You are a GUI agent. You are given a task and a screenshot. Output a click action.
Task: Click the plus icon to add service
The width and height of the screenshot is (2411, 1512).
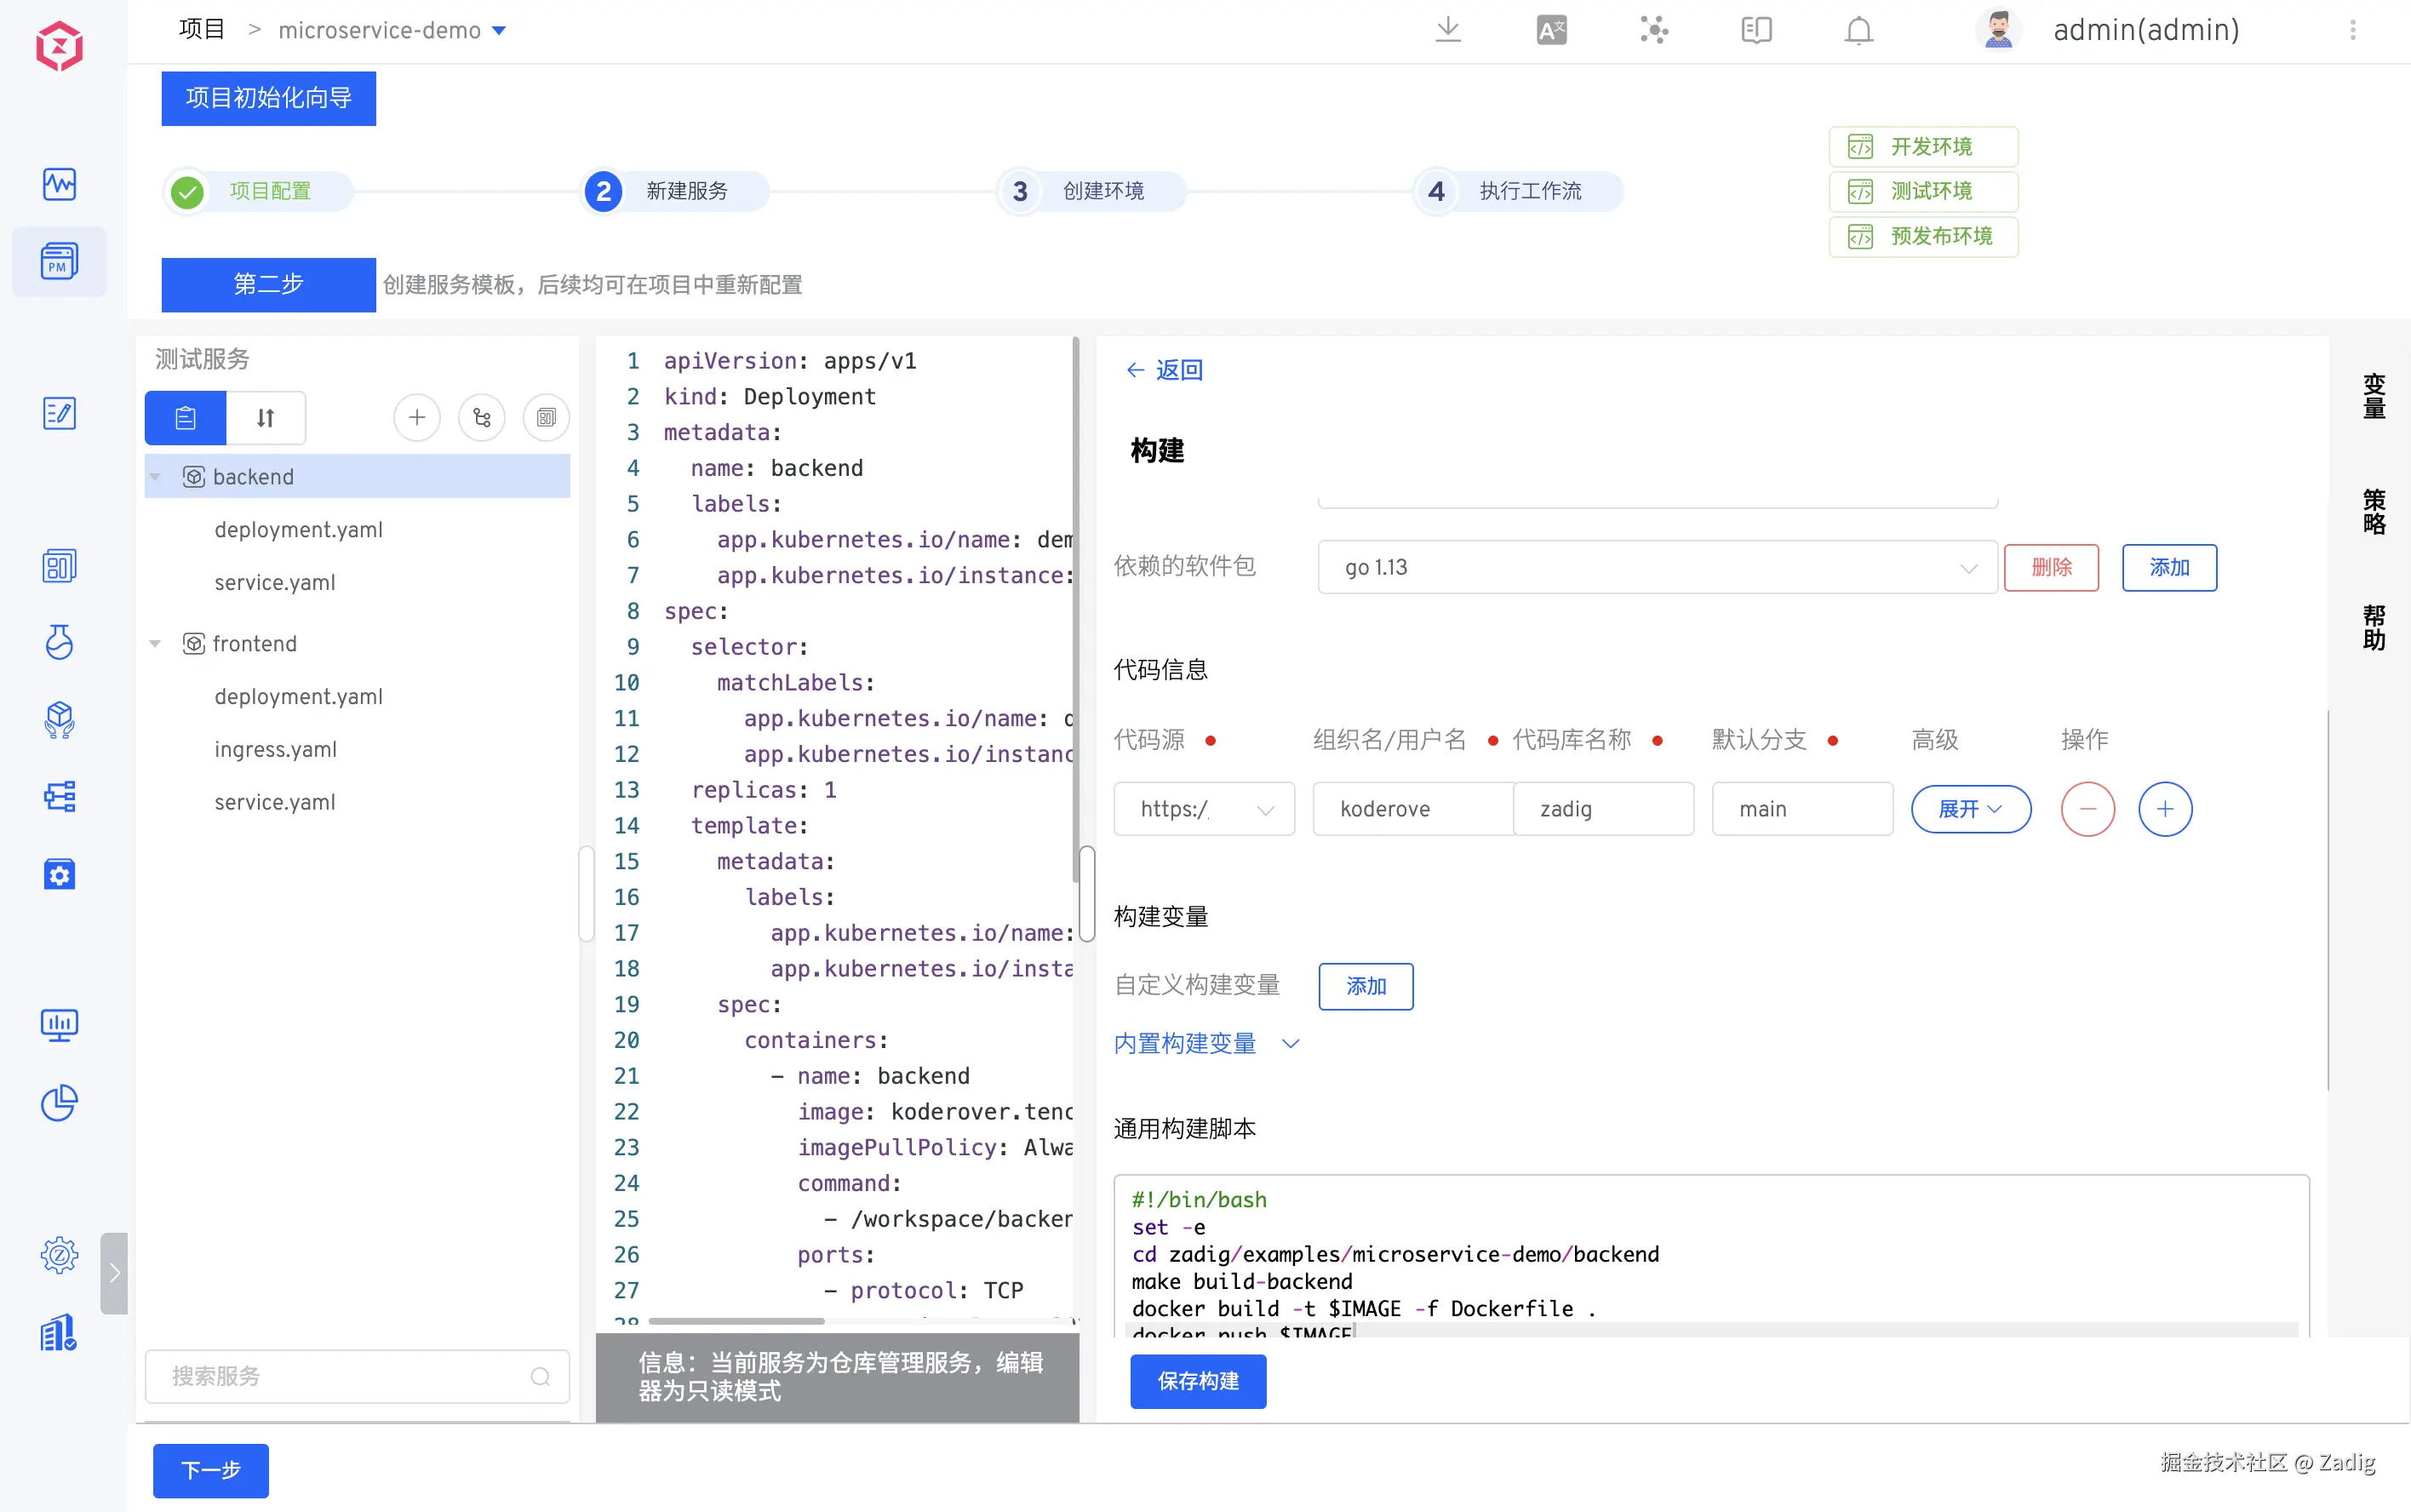tap(417, 418)
